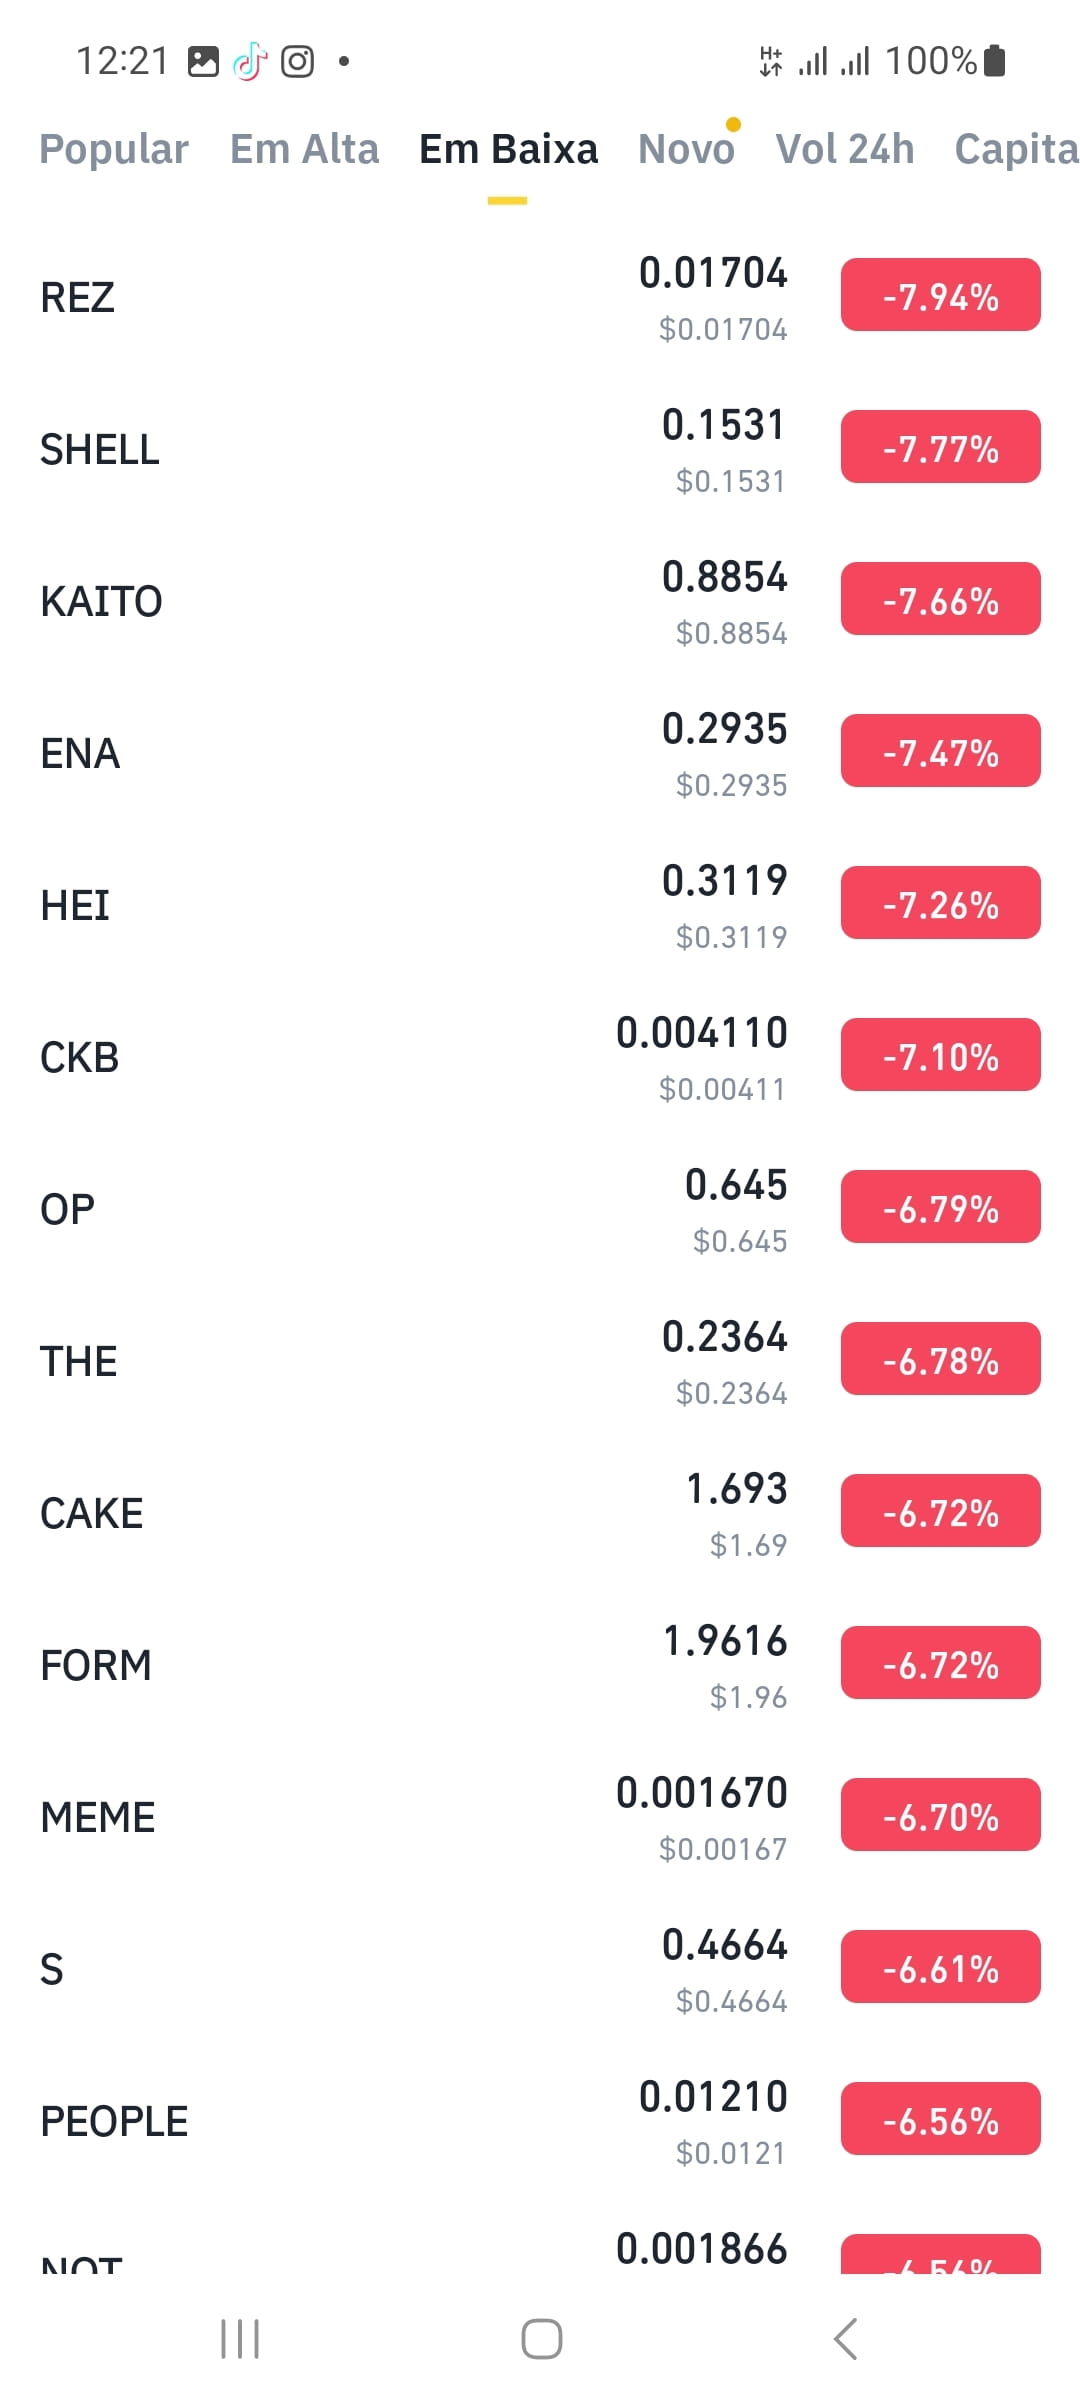This screenshot has width=1080, height=2400.
Task: Tap the TikTok notification icon
Action: [250, 61]
